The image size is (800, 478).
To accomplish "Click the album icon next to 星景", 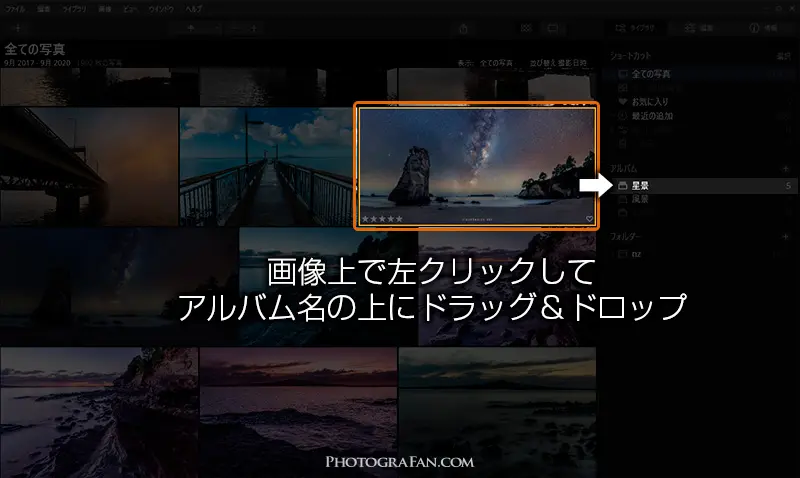I will tap(622, 186).
